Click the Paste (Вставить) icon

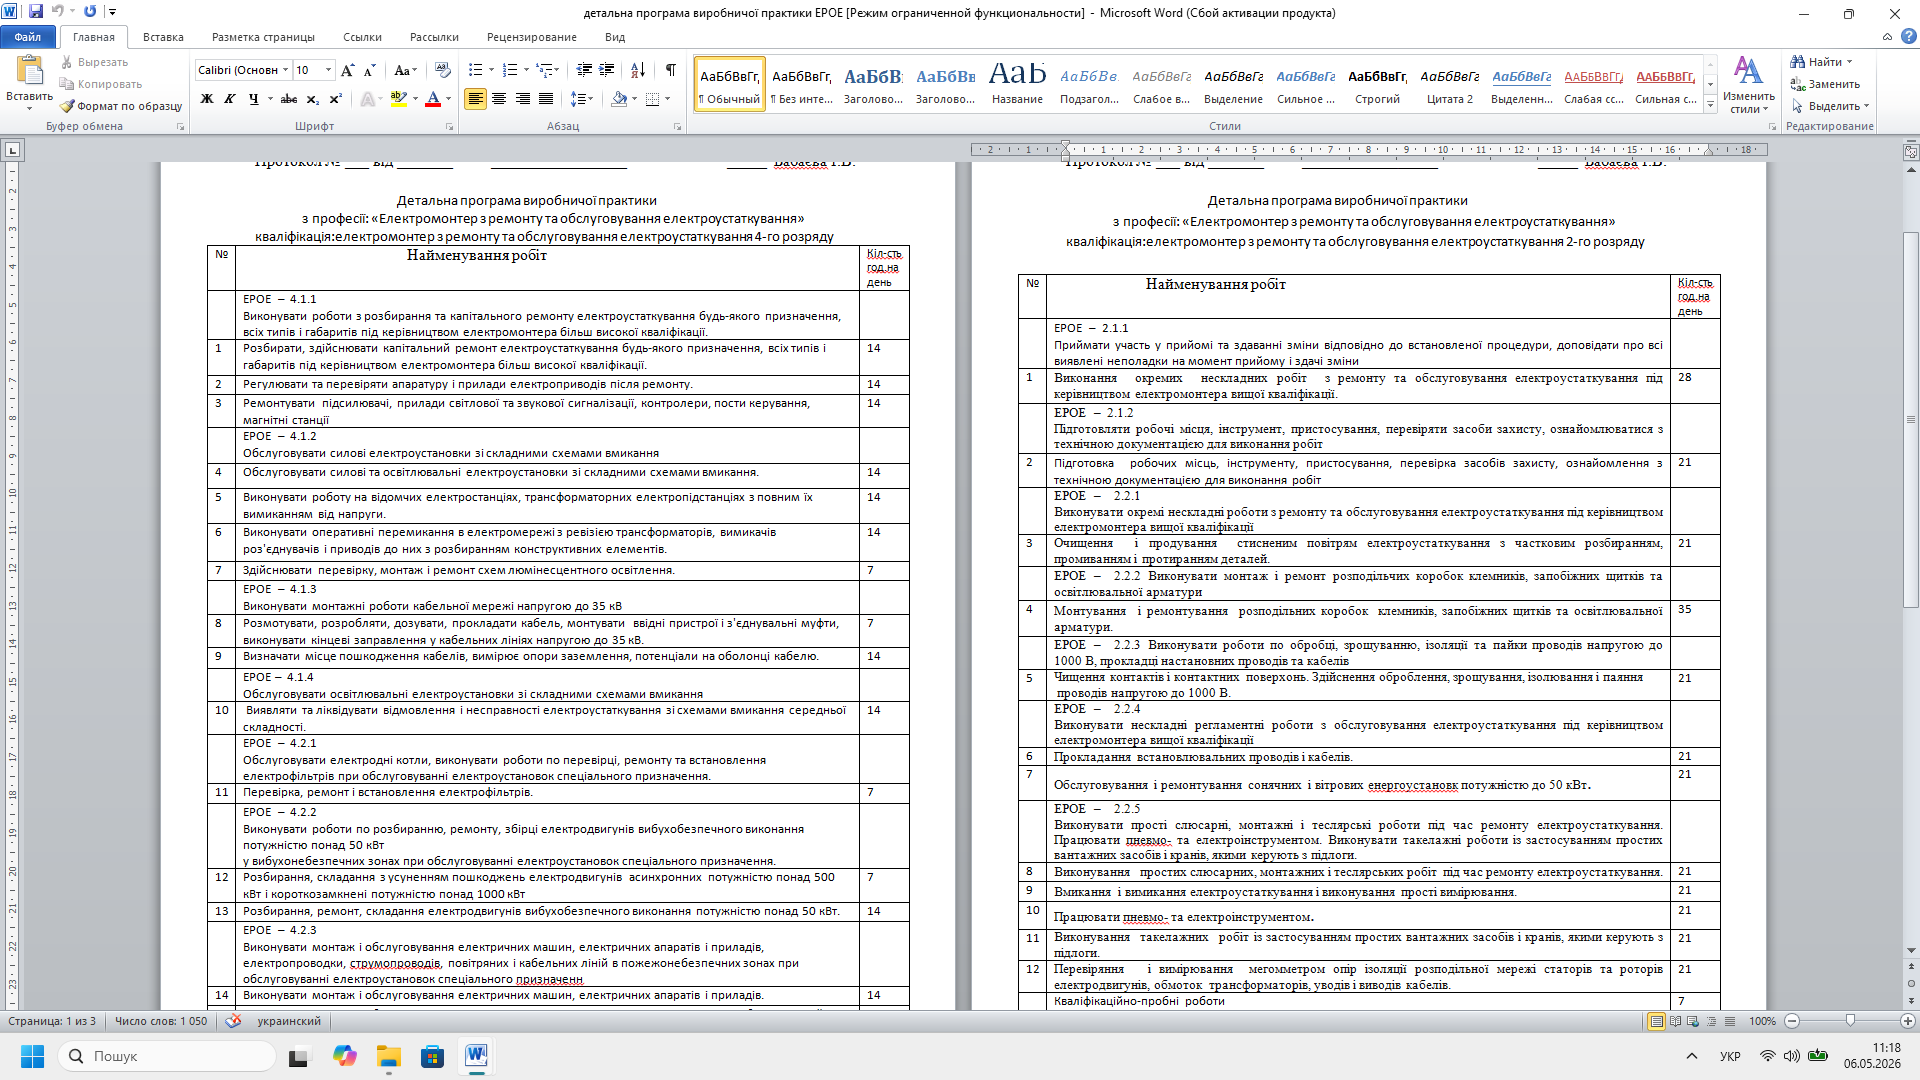(29, 70)
